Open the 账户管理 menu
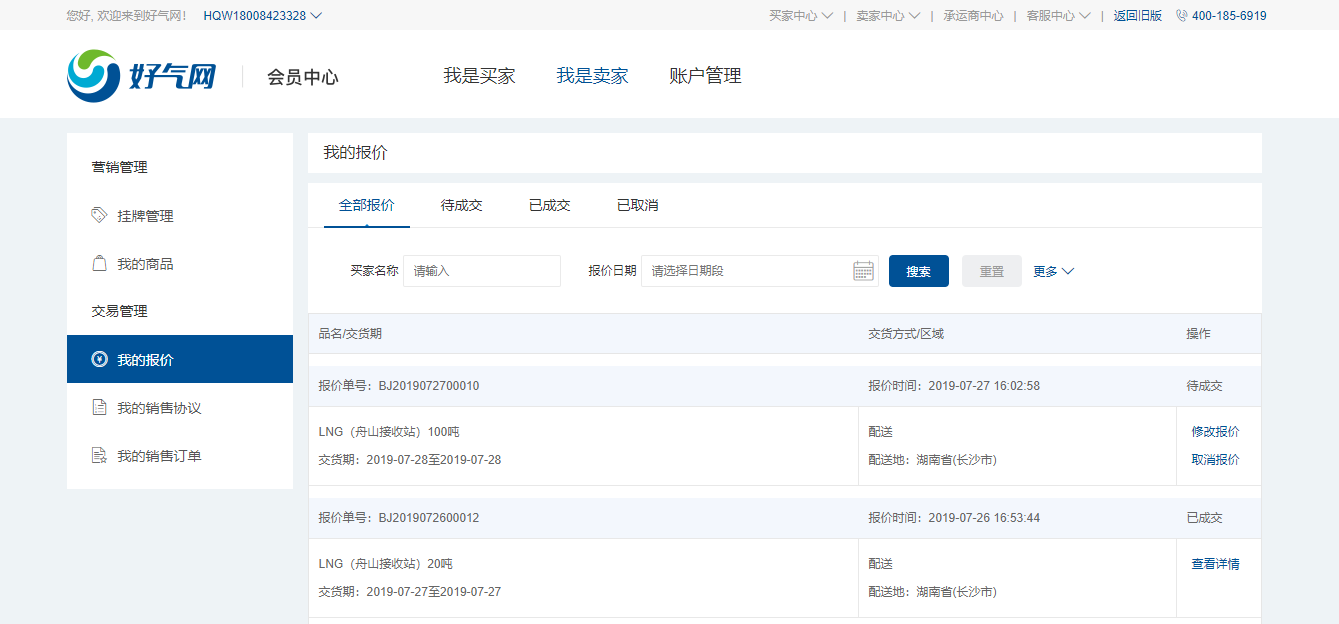Image resolution: width=1339 pixels, height=624 pixels. pos(706,76)
